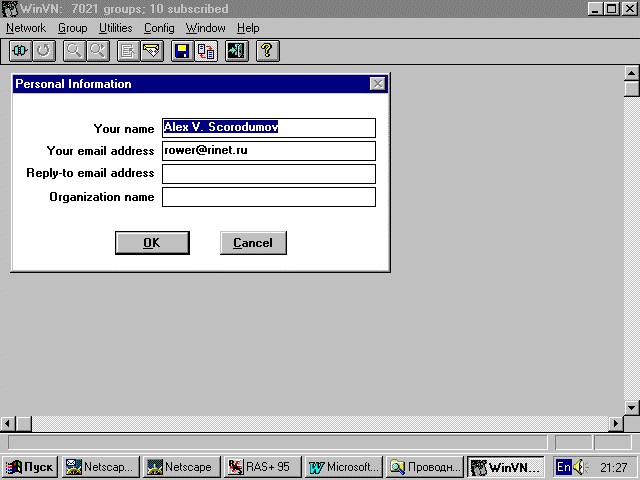640x480 pixels.
Task: Minimize the WinVN main window
Action: (x=595, y=9)
